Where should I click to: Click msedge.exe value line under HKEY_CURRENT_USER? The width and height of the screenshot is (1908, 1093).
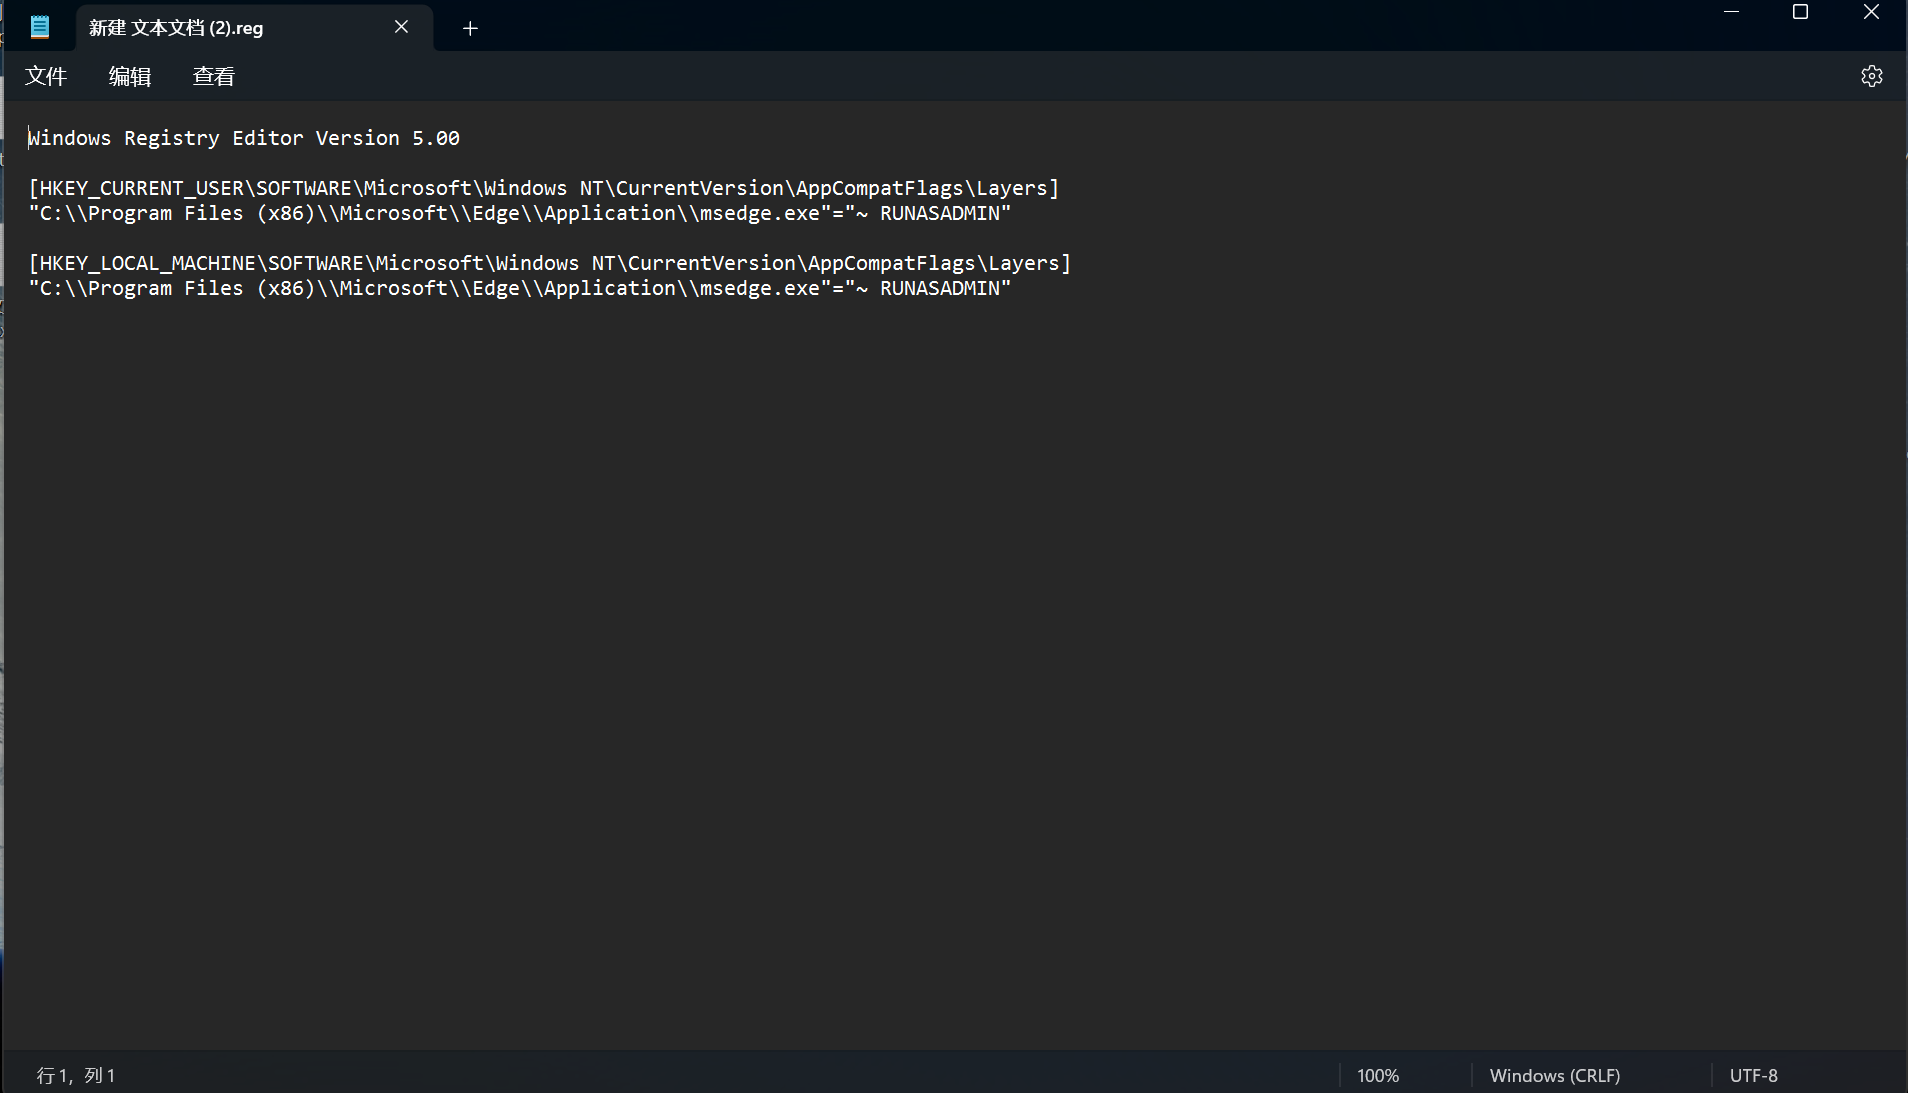click(x=520, y=213)
